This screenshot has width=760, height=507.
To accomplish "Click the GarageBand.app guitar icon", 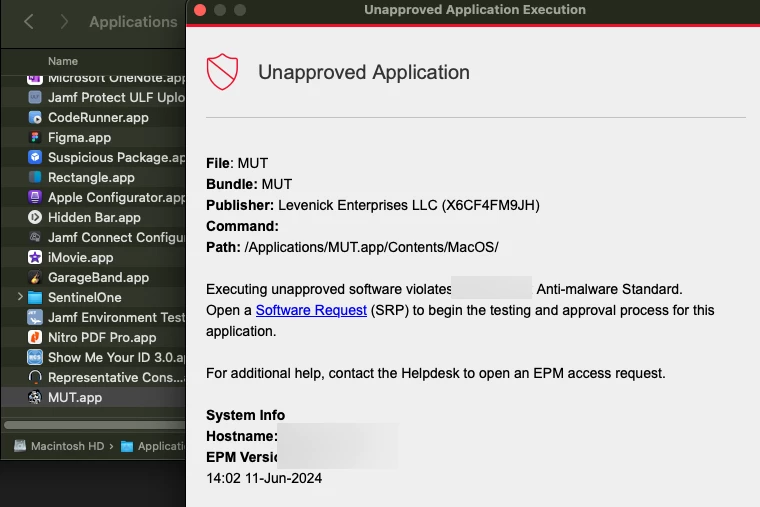I will tap(34, 277).
